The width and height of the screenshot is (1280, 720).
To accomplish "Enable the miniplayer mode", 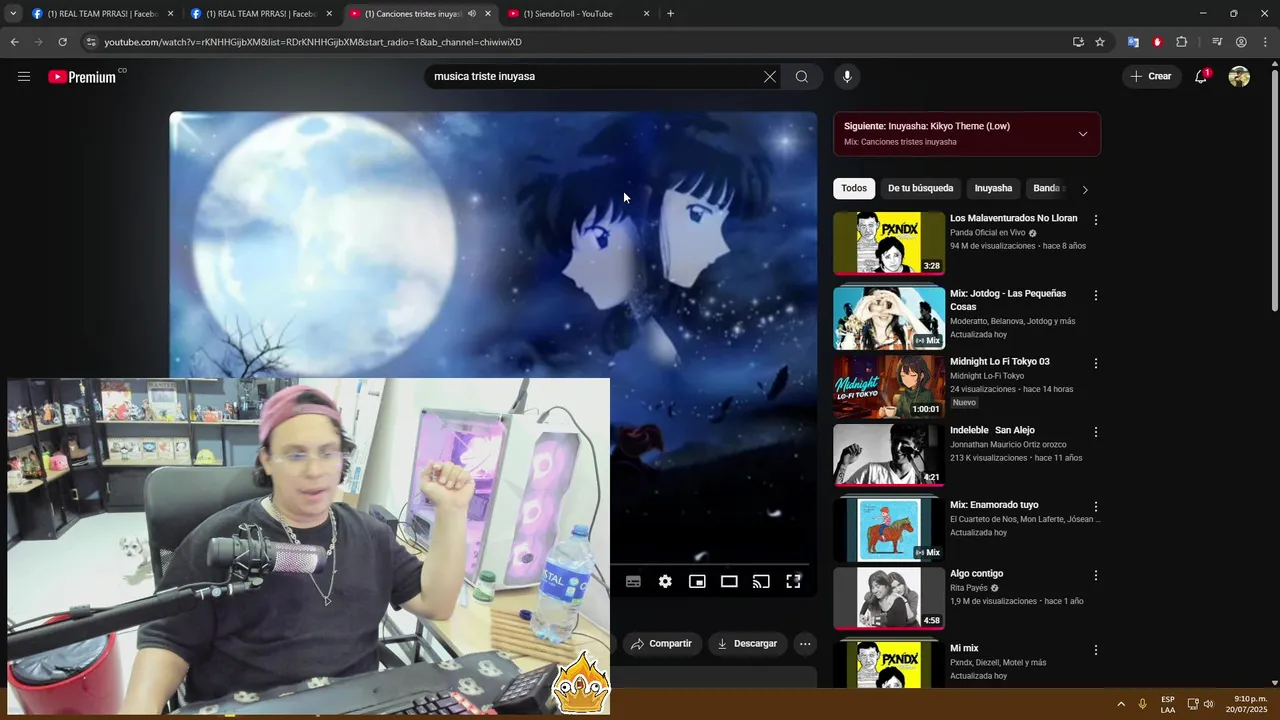I will [697, 581].
